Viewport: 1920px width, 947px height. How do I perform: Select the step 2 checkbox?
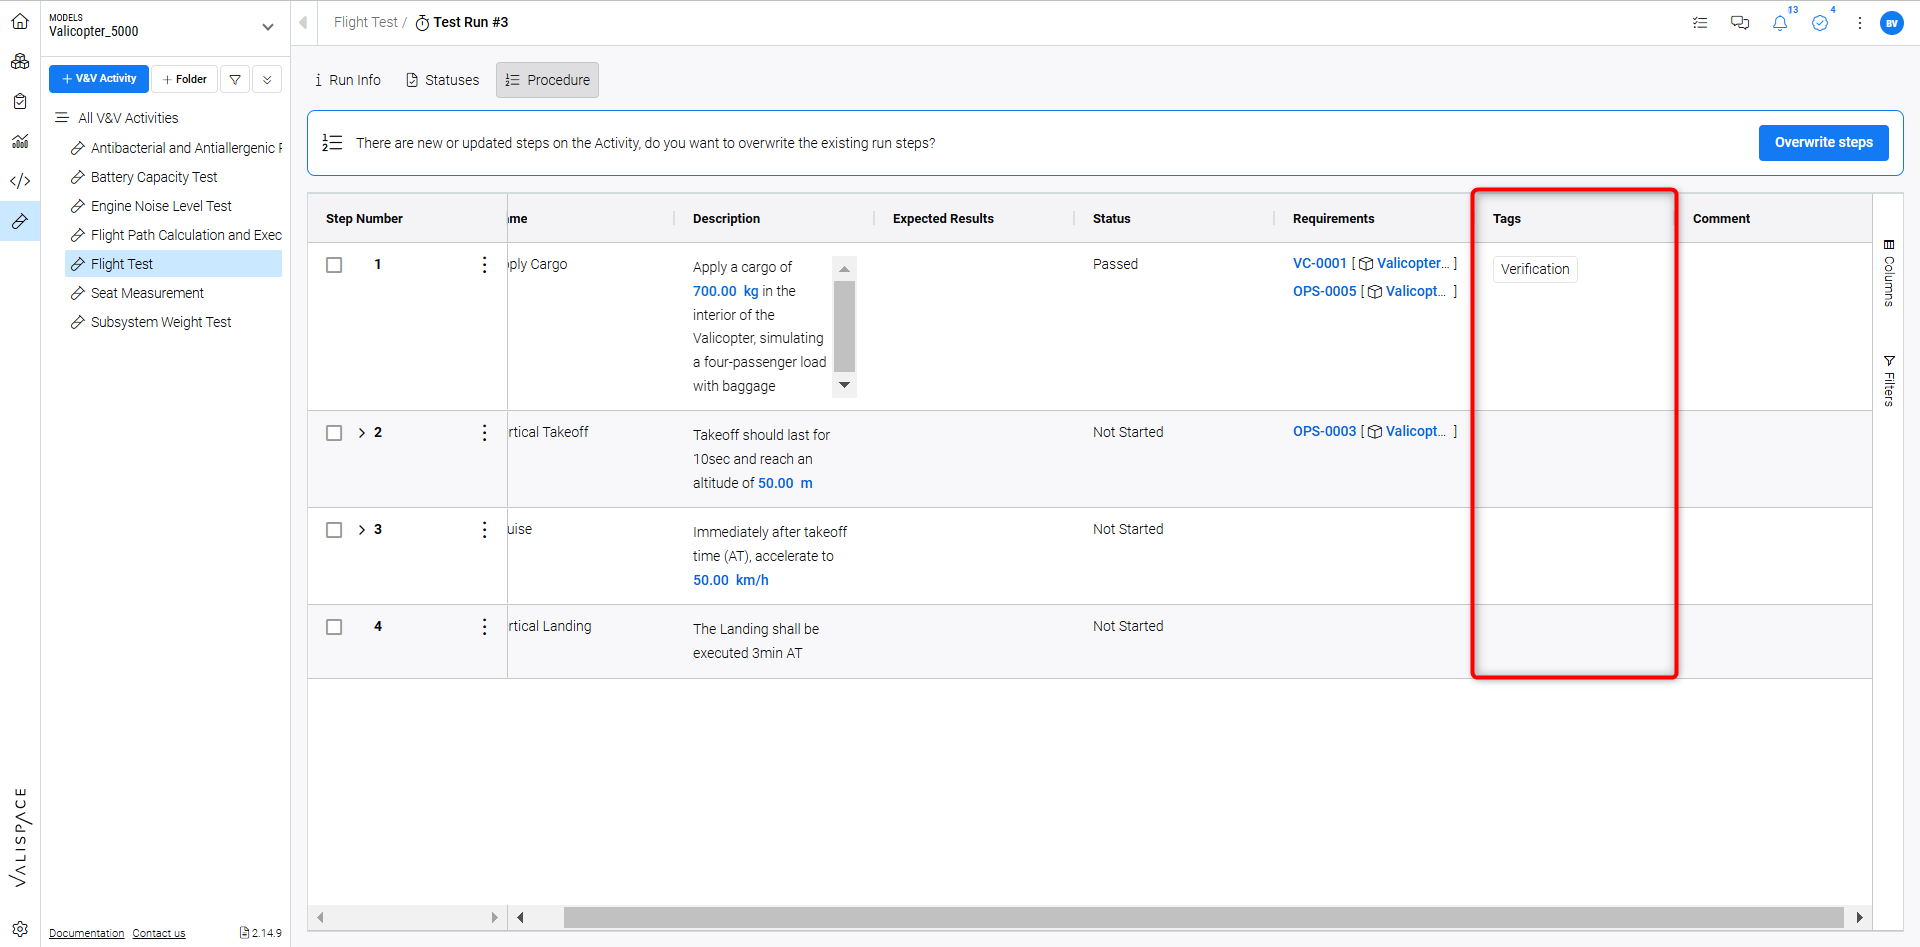point(334,433)
